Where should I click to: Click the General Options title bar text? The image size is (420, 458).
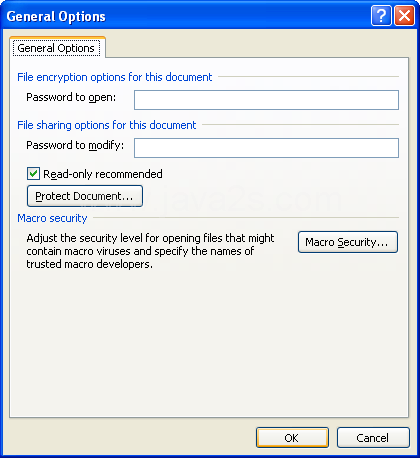(x=56, y=17)
